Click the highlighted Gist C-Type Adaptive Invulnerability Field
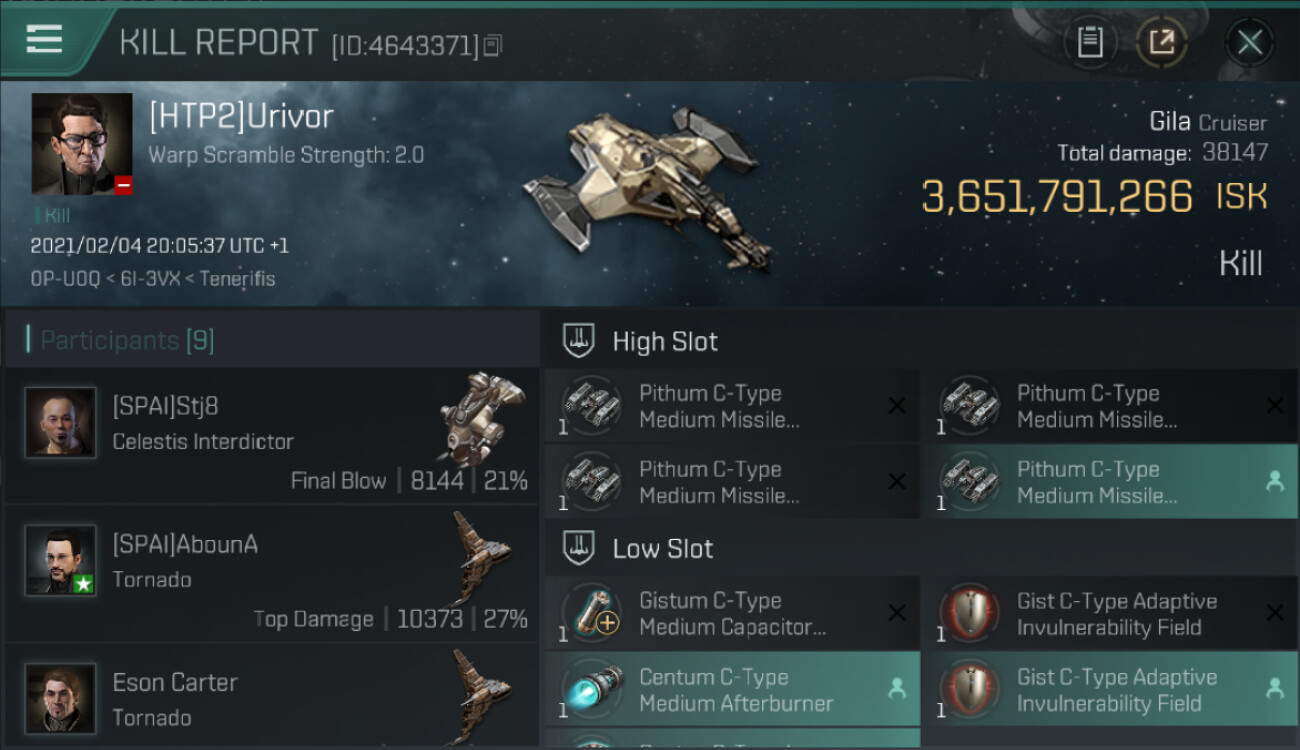The image size is (1300, 750). click(x=1110, y=689)
